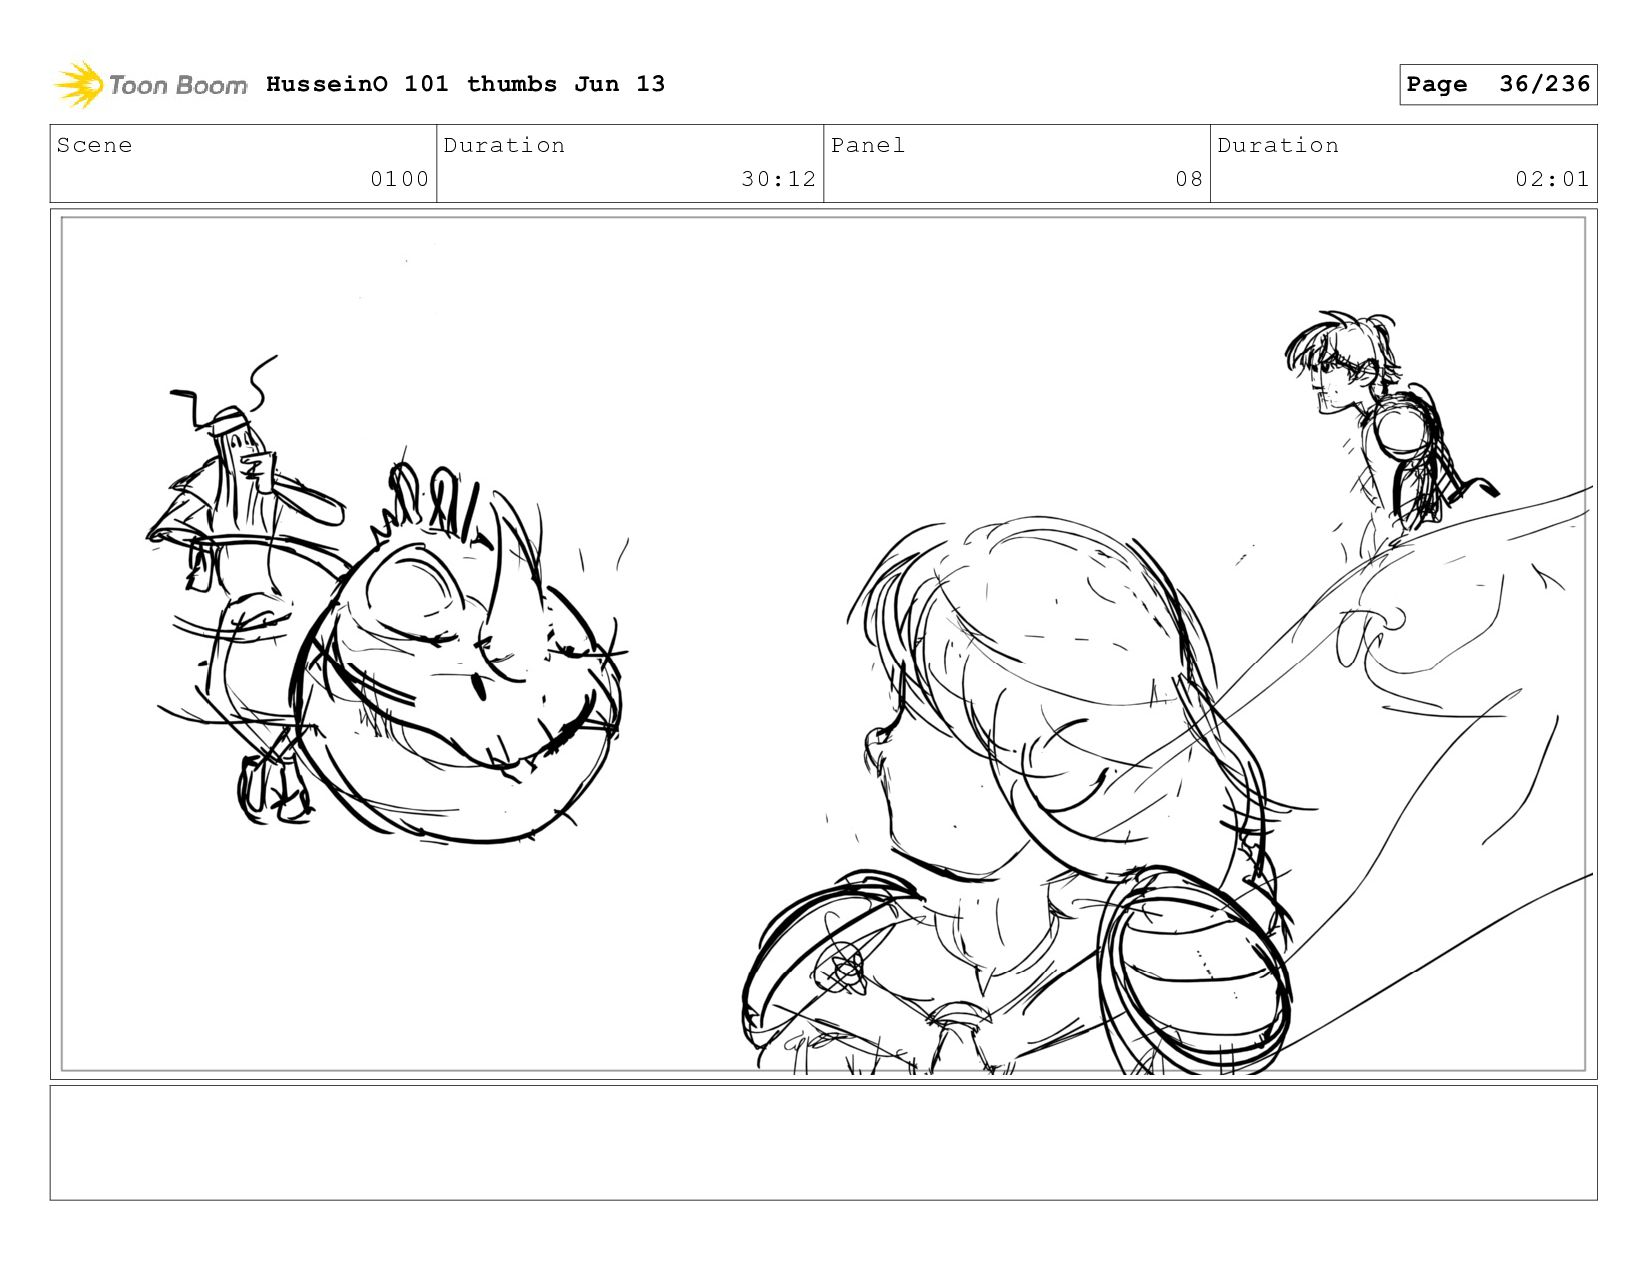Click the 'Page 36/236' page number box
The width and height of the screenshot is (1650, 1275).
[1498, 84]
